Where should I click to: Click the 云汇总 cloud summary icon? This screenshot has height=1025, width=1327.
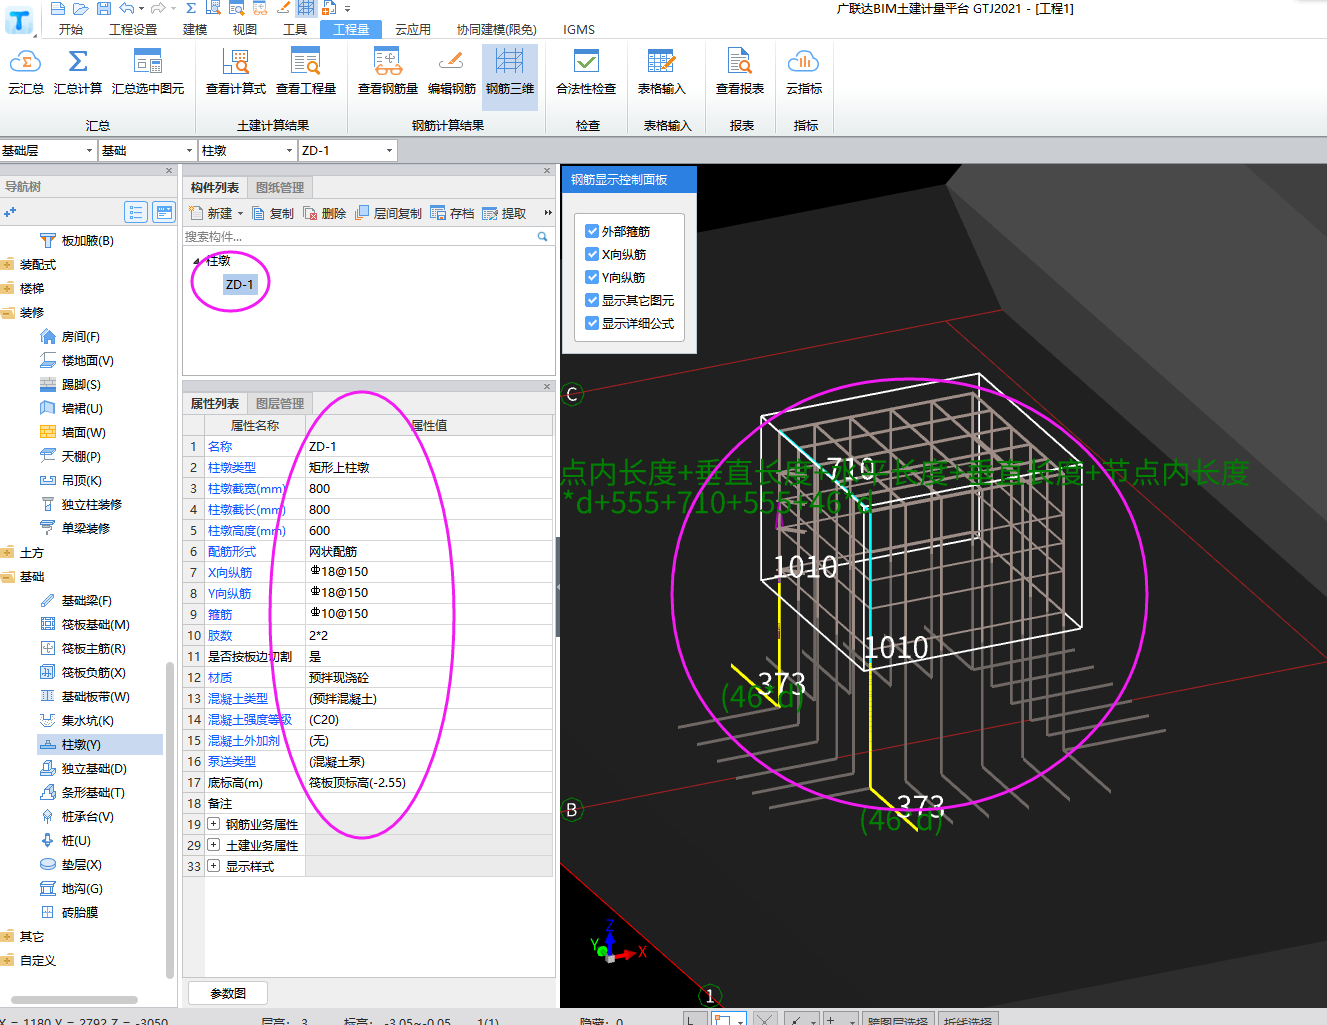(25, 62)
